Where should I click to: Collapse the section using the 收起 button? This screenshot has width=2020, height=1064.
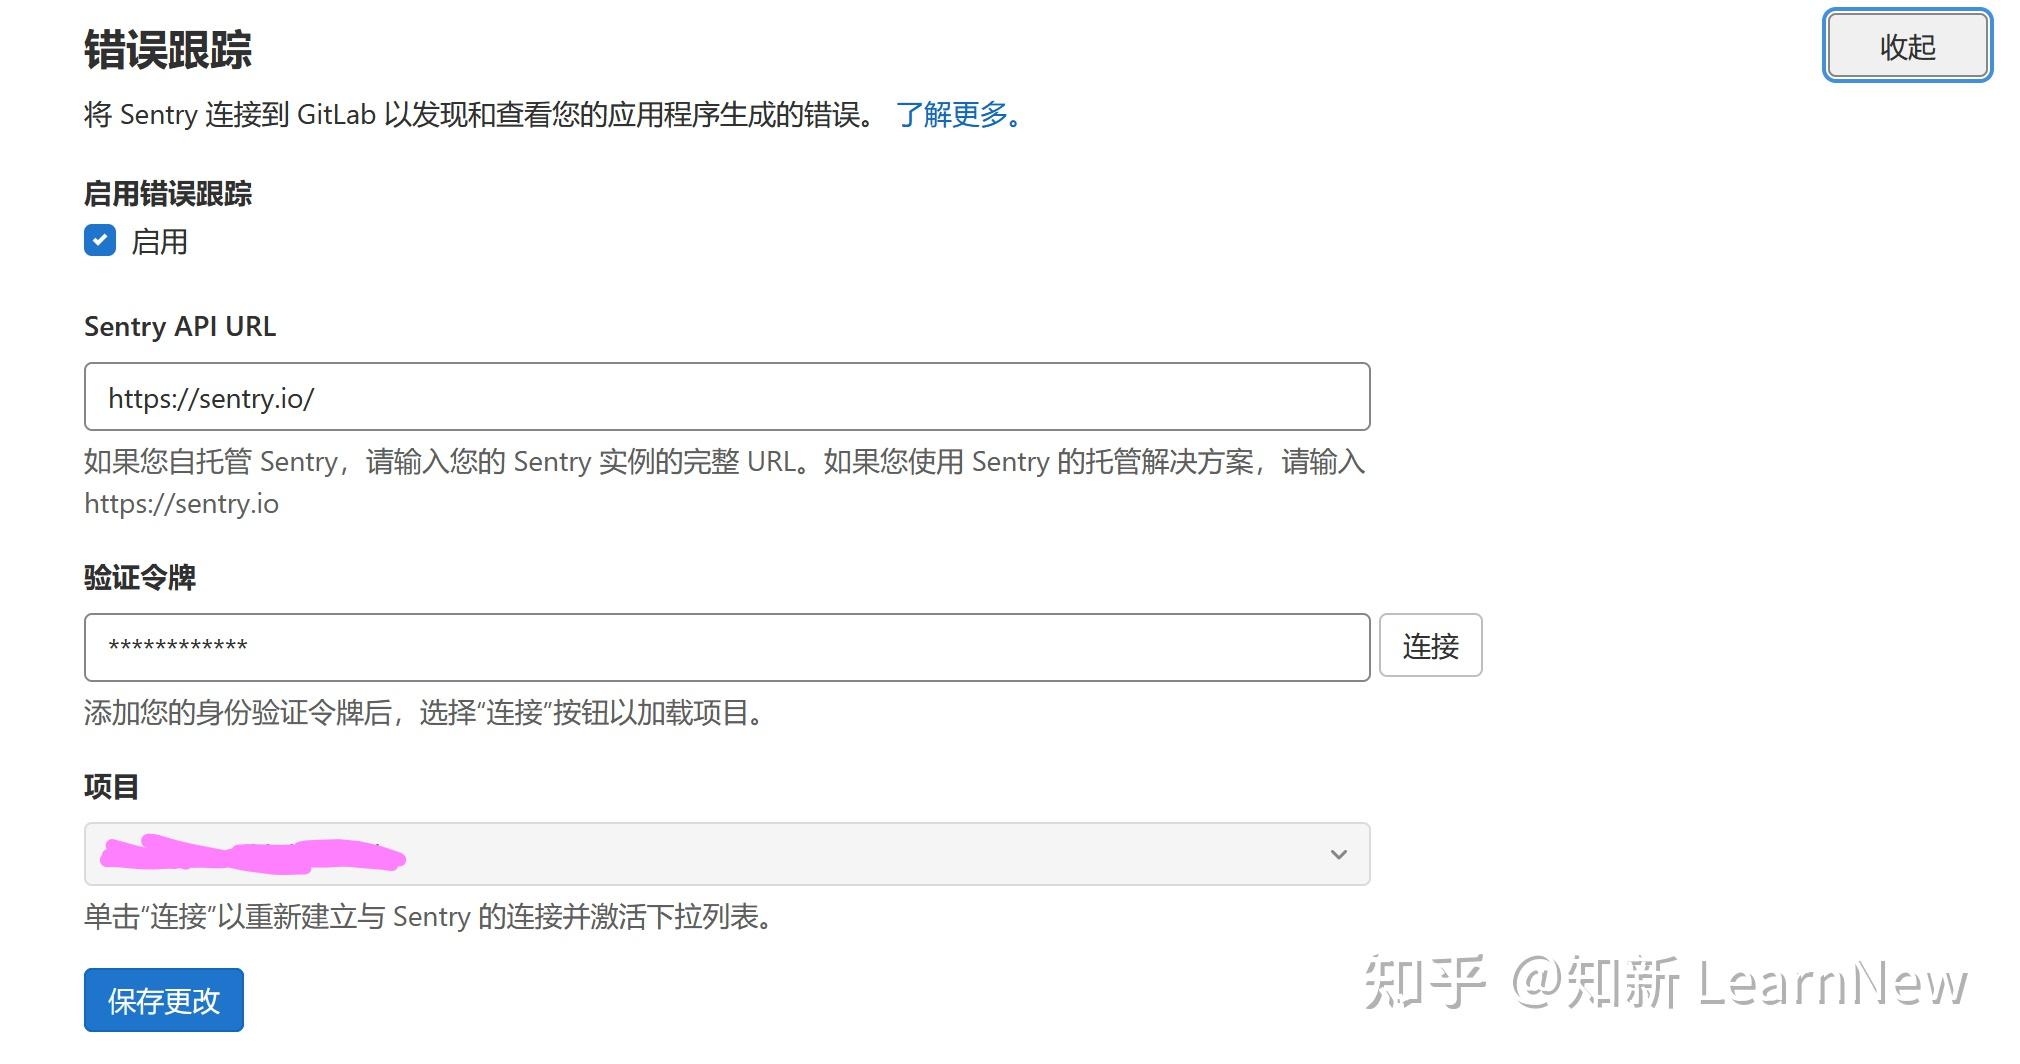tap(1905, 44)
